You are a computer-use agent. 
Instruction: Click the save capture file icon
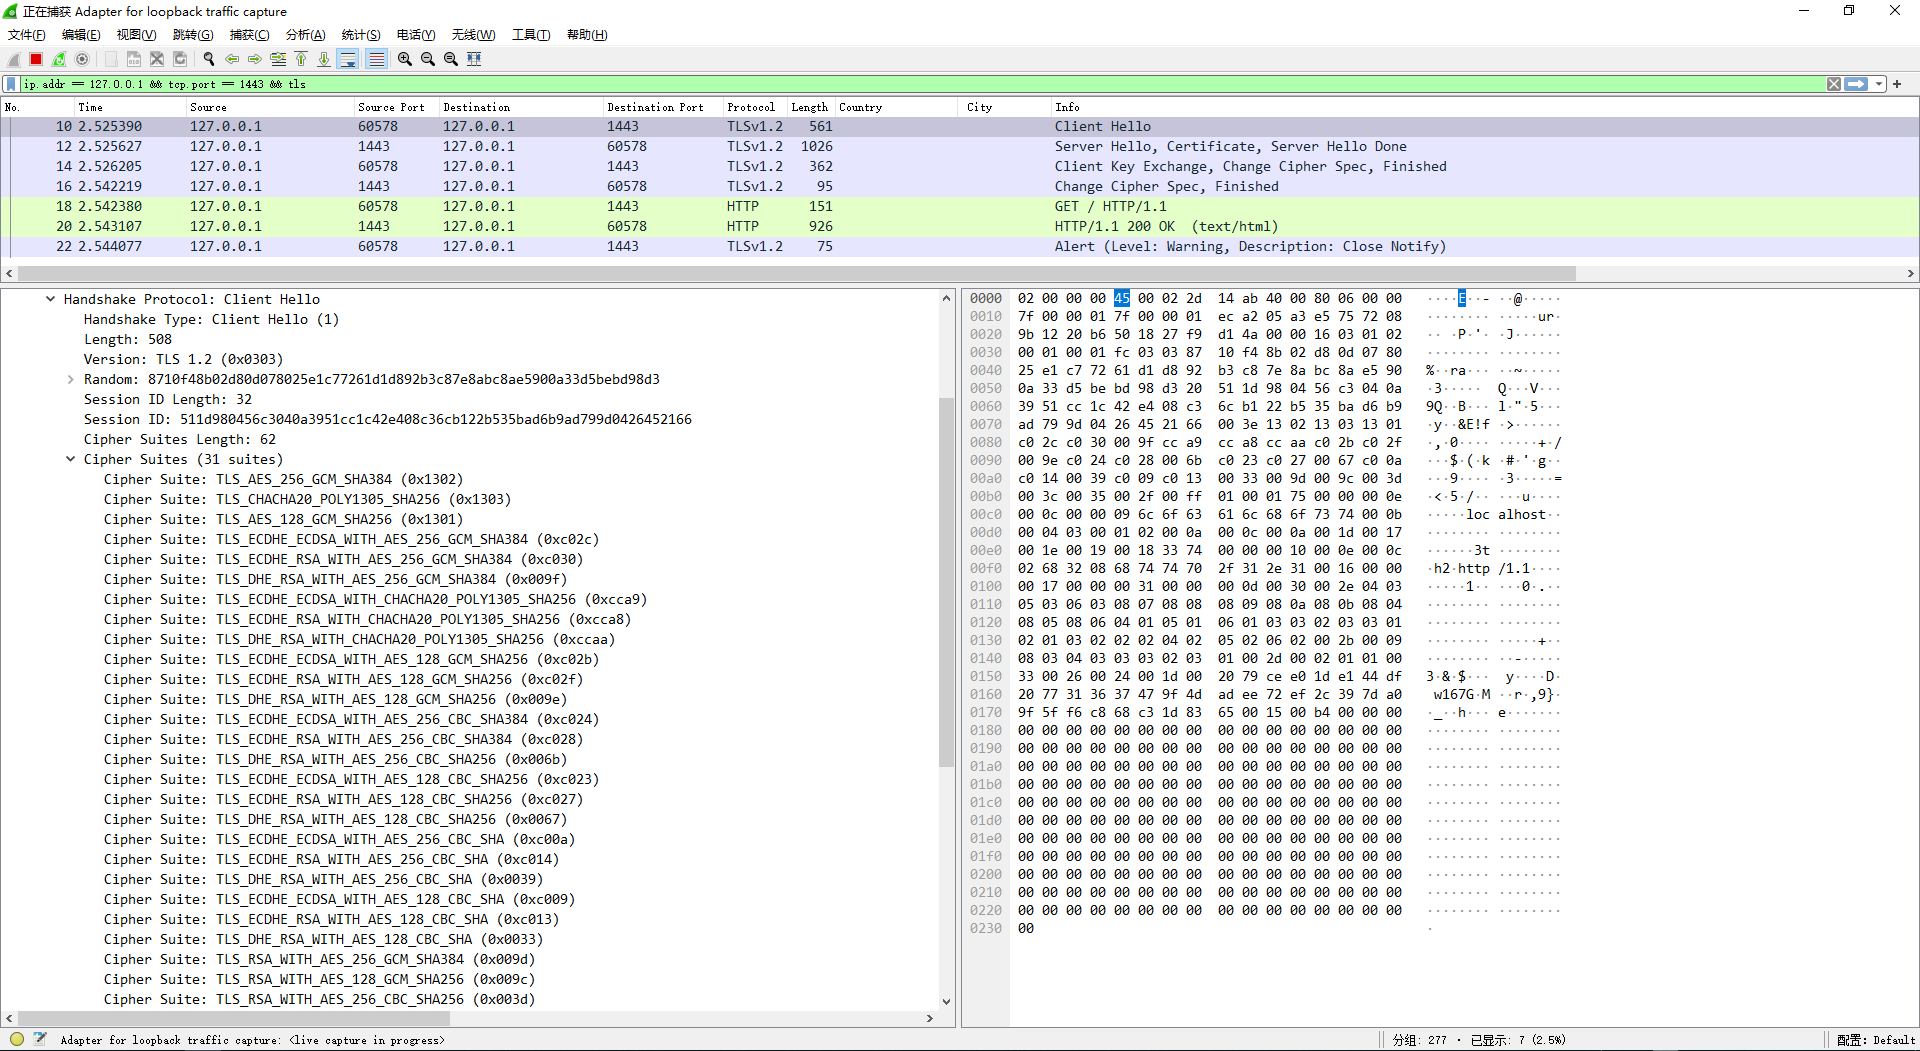coord(134,59)
